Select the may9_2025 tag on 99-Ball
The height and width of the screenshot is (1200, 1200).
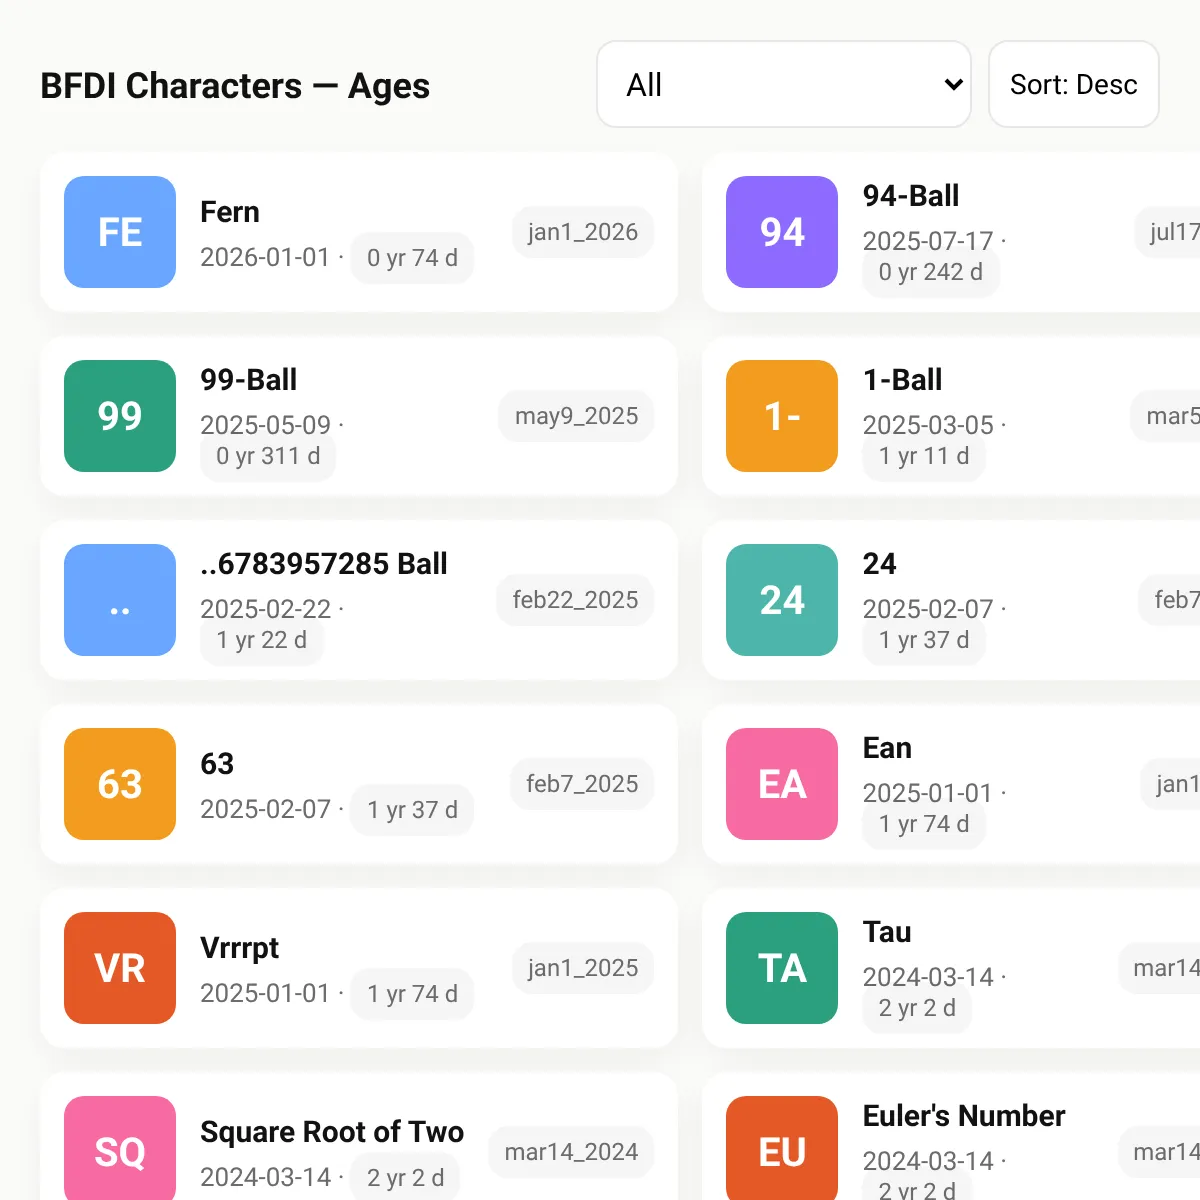click(x=576, y=416)
